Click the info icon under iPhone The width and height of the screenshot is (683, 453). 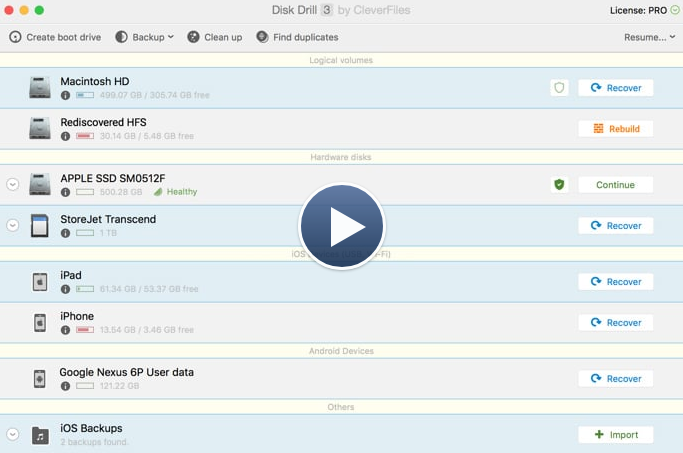(x=66, y=329)
